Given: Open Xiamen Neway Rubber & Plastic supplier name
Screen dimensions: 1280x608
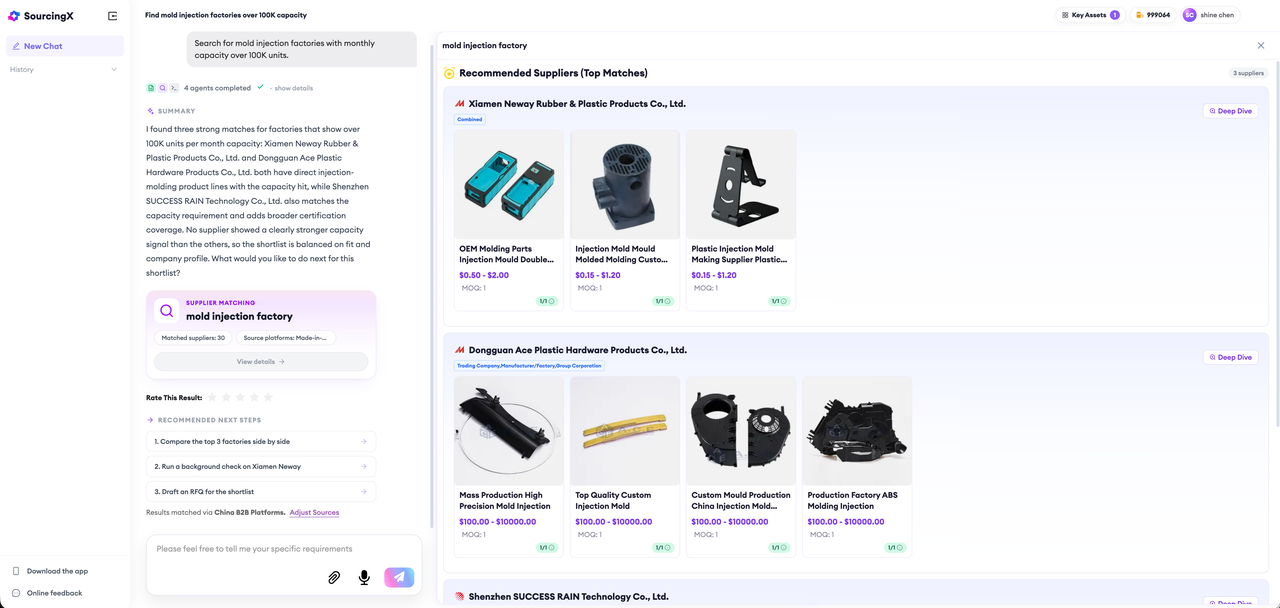Looking at the screenshot, I should coord(577,103).
